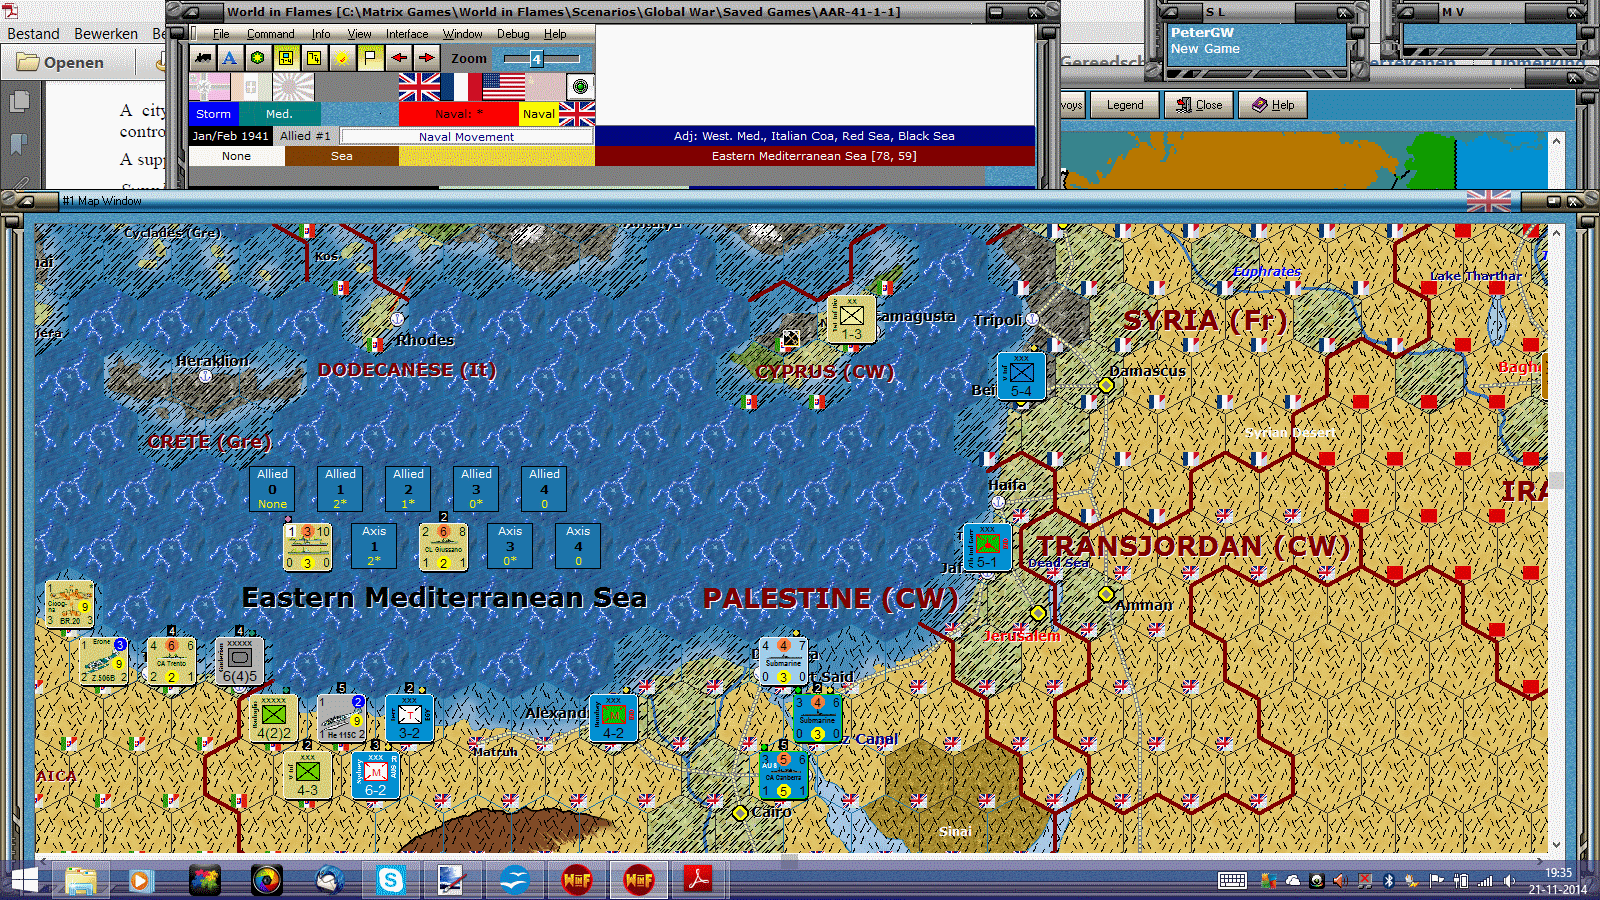Click the Axis 3 sea box section
1600x900 pixels.
click(510, 546)
